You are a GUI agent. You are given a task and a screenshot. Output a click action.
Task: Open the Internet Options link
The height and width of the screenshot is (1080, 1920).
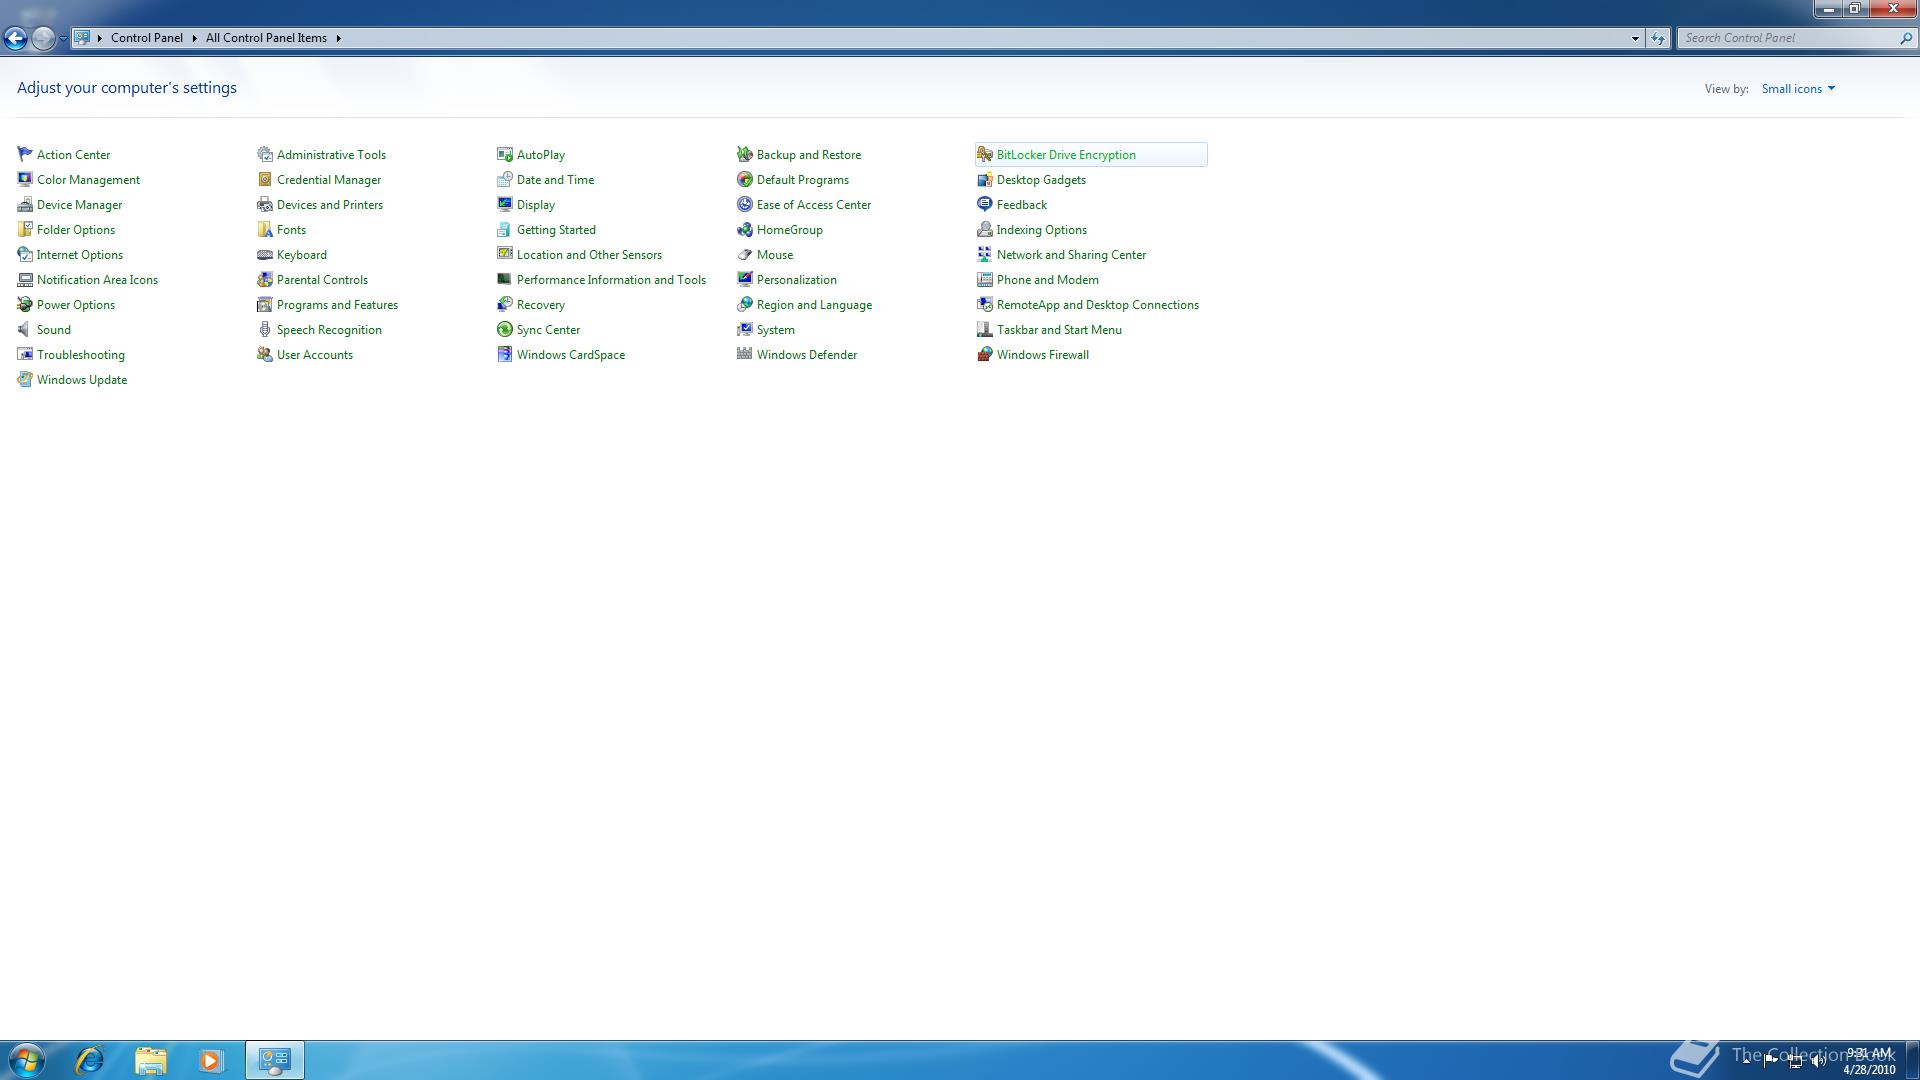tap(80, 255)
